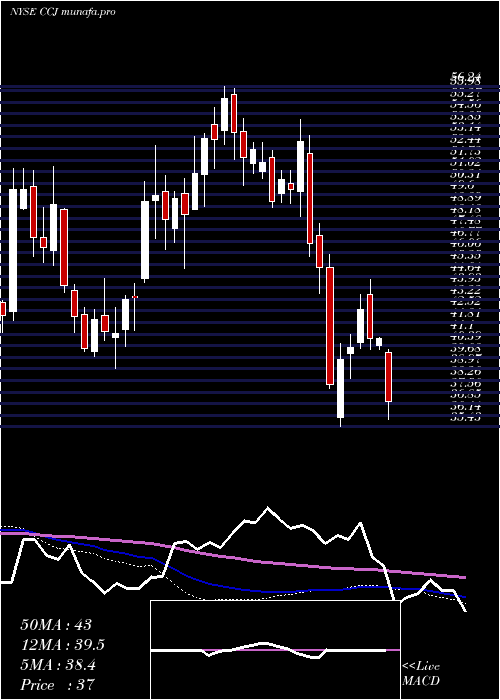Open the <<Live MACD label
The height and width of the screenshot is (700, 500).
421,674
